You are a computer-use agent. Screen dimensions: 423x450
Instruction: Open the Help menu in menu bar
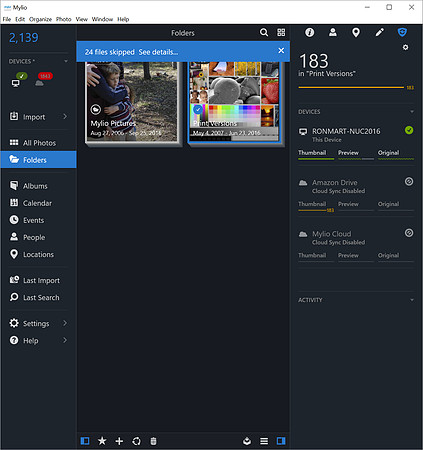(x=123, y=19)
